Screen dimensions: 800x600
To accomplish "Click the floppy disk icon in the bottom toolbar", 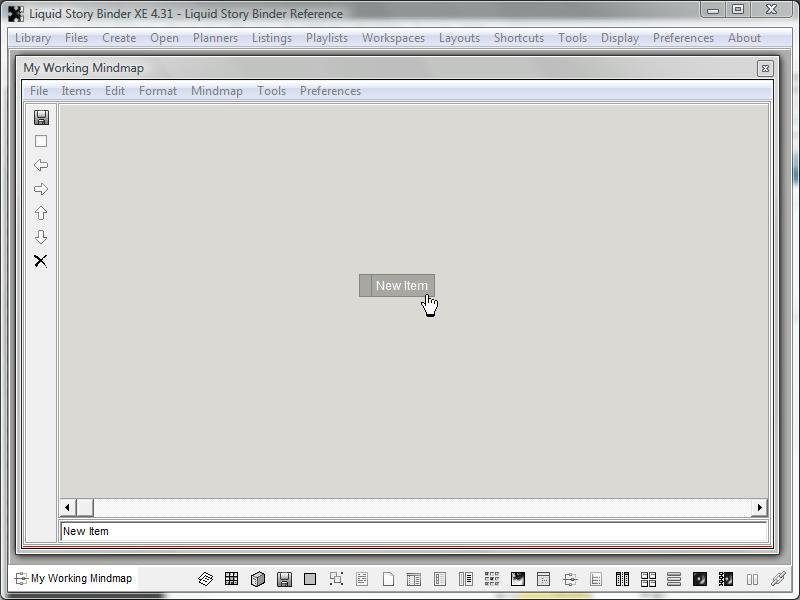I will 284,579.
